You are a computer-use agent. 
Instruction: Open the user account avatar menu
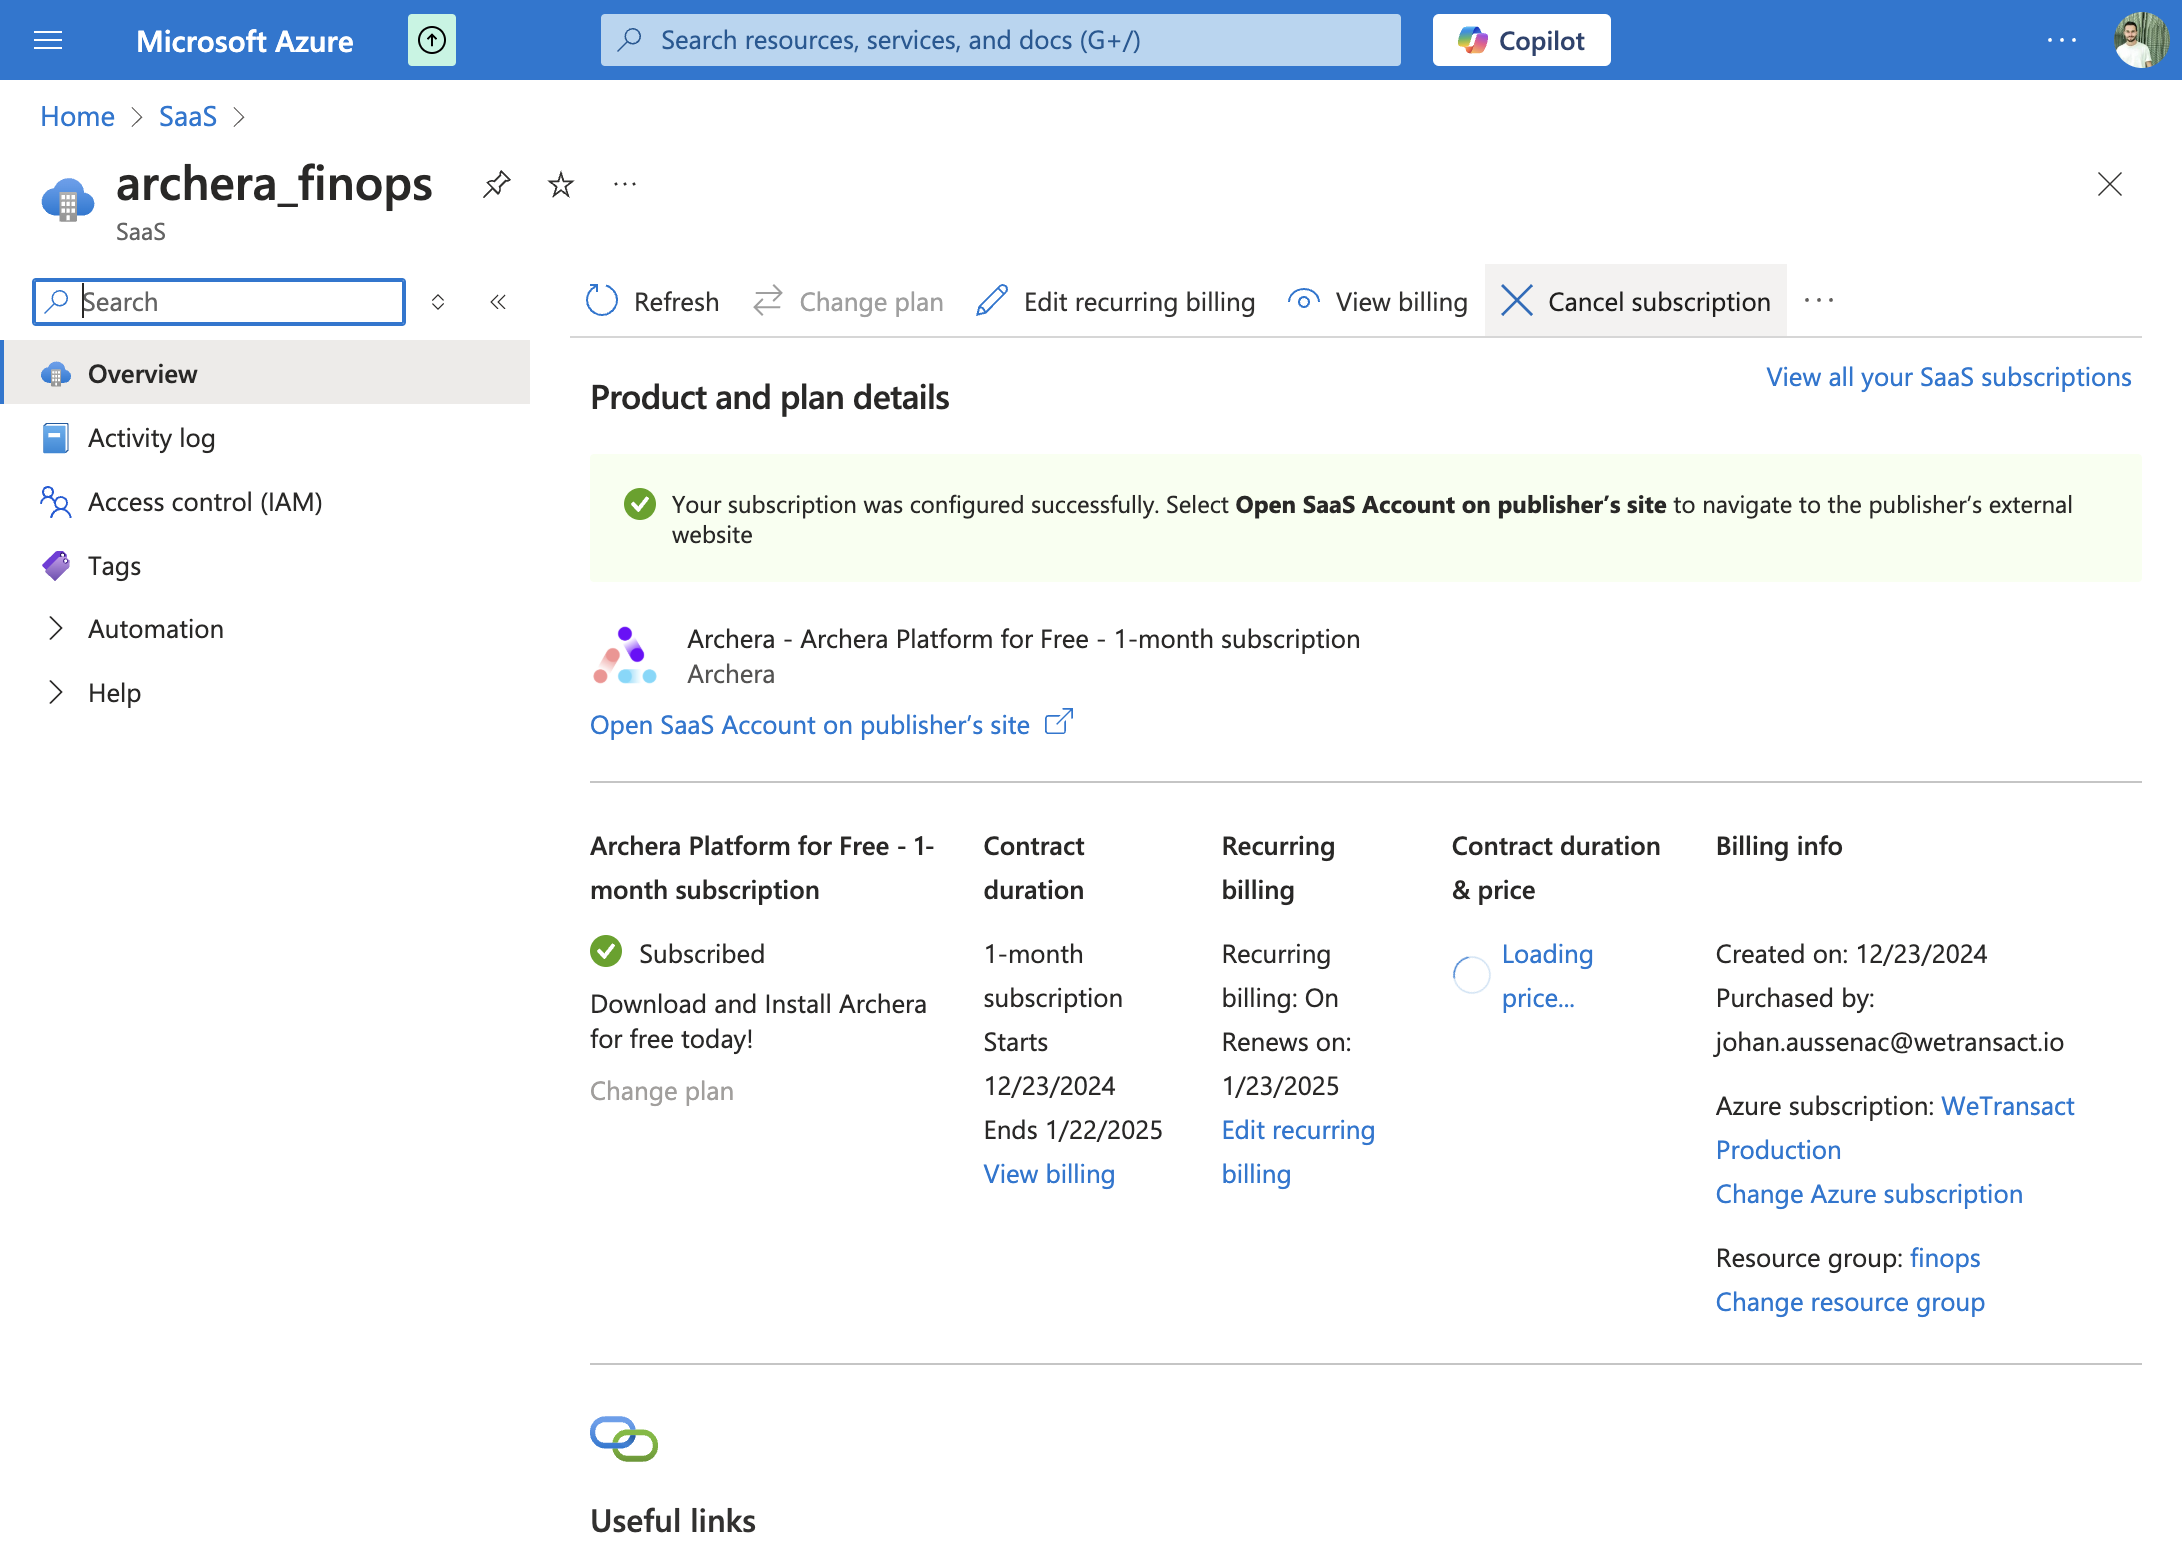[x=2141, y=40]
